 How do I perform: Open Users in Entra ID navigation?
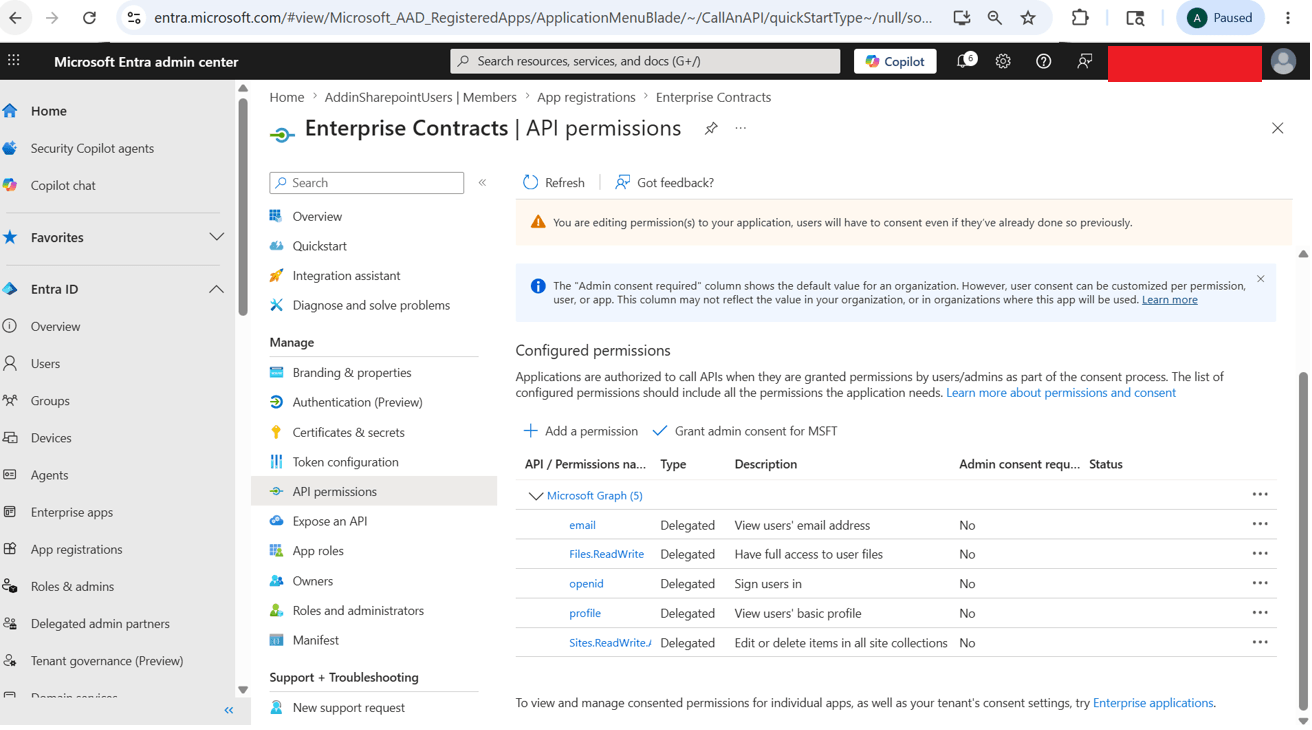coord(45,364)
